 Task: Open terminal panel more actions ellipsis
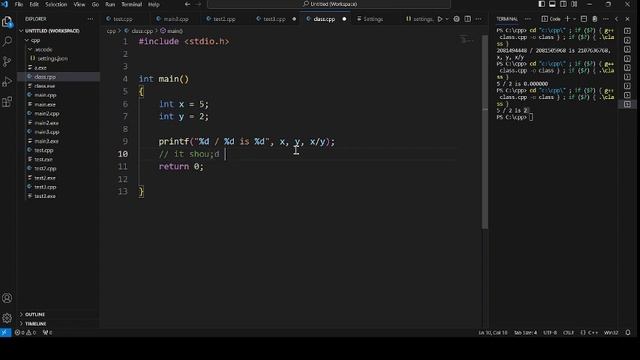[x=606, y=19]
